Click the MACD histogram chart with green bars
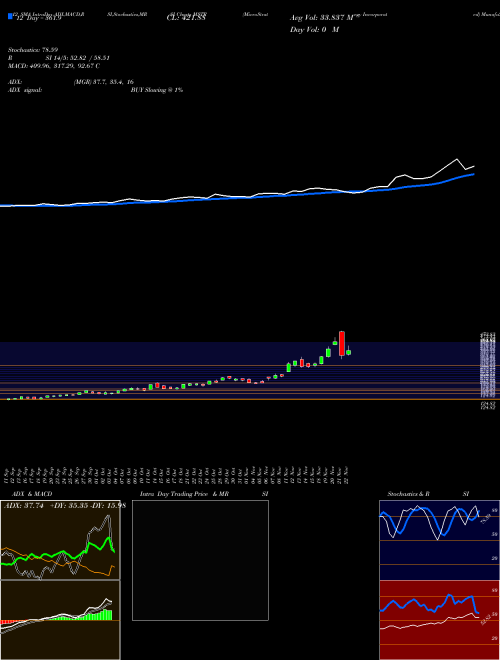 click(60, 620)
